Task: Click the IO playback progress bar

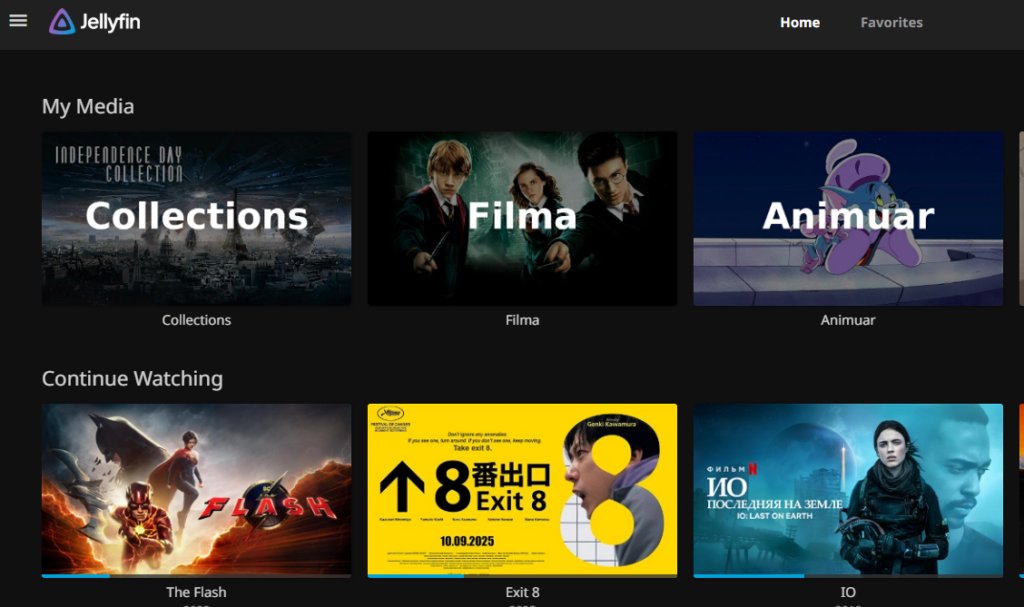Action: tap(848, 575)
